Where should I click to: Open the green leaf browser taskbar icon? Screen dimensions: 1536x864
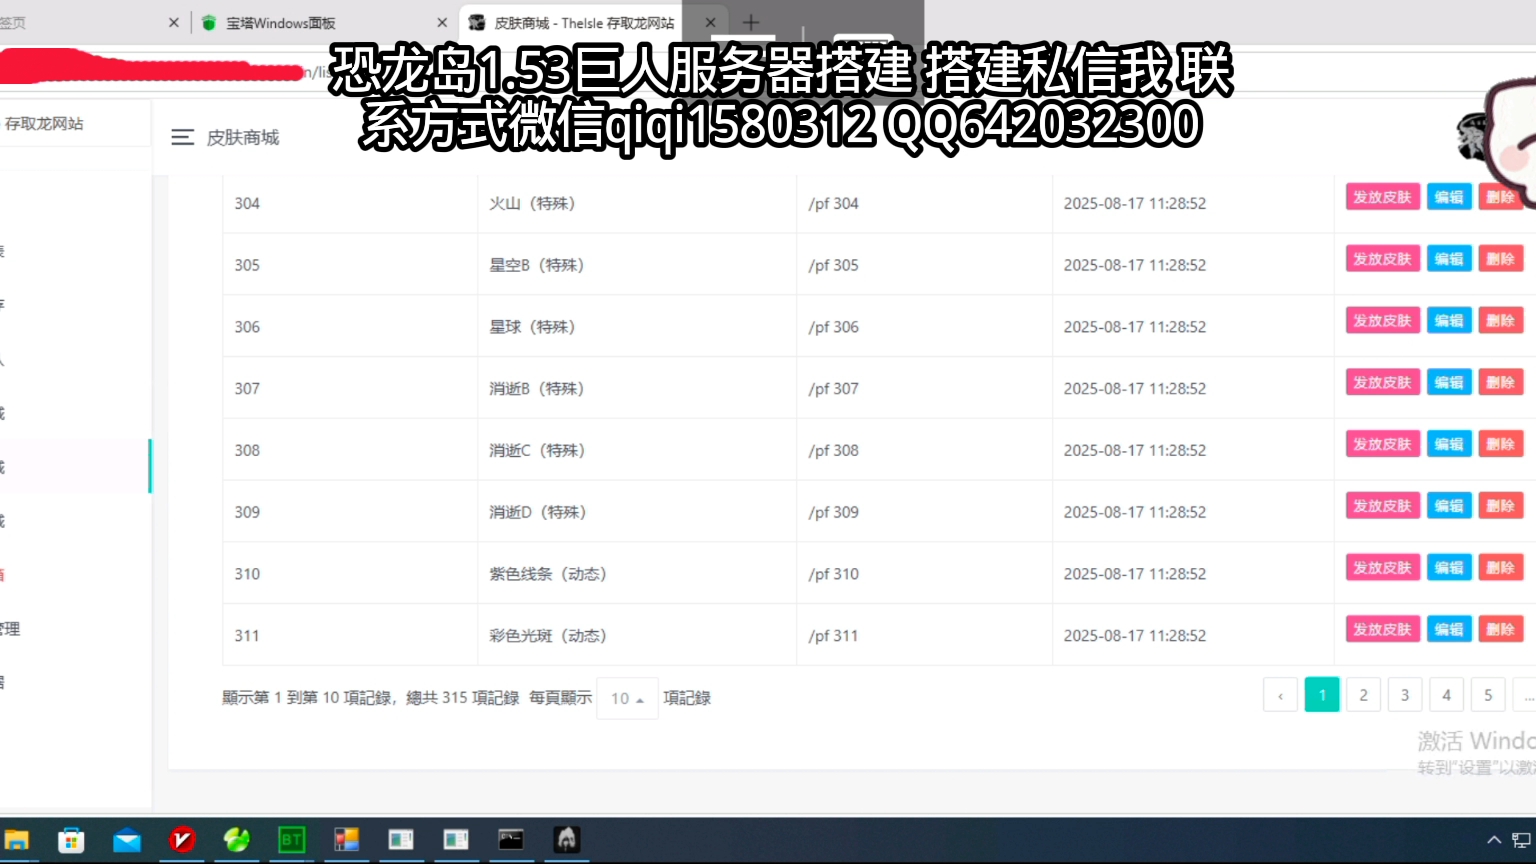tap(237, 840)
